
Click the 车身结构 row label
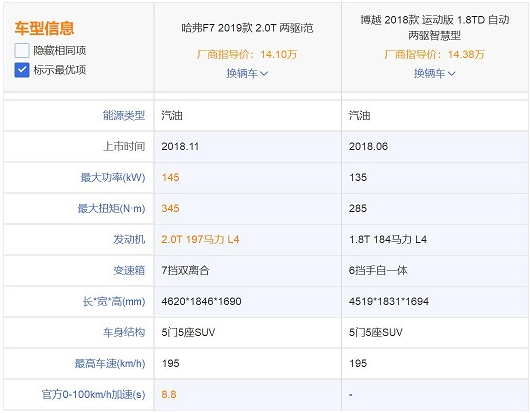[124, 332]
